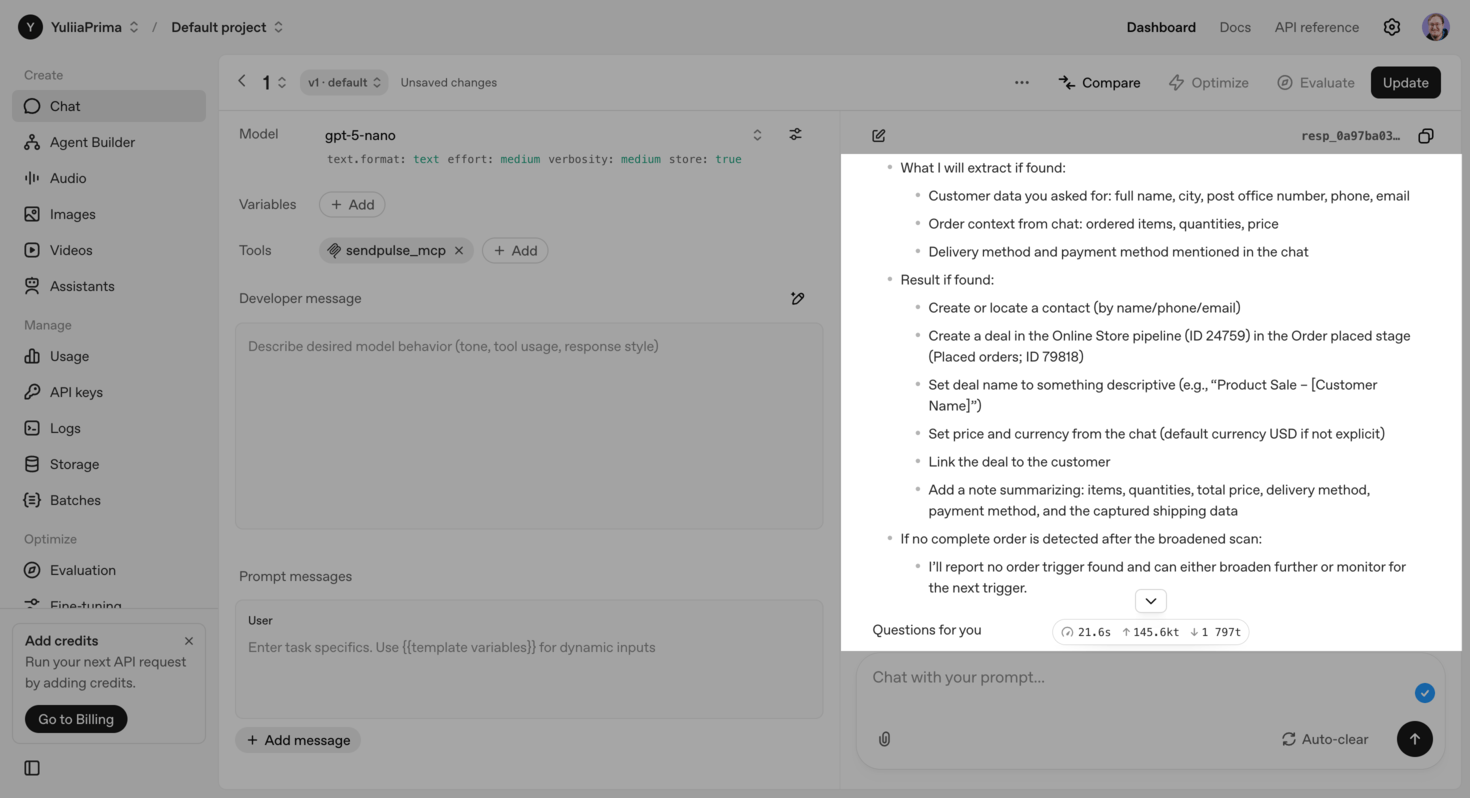Open the v1 default version selector

pyautogui.click(x=344, y=82)
